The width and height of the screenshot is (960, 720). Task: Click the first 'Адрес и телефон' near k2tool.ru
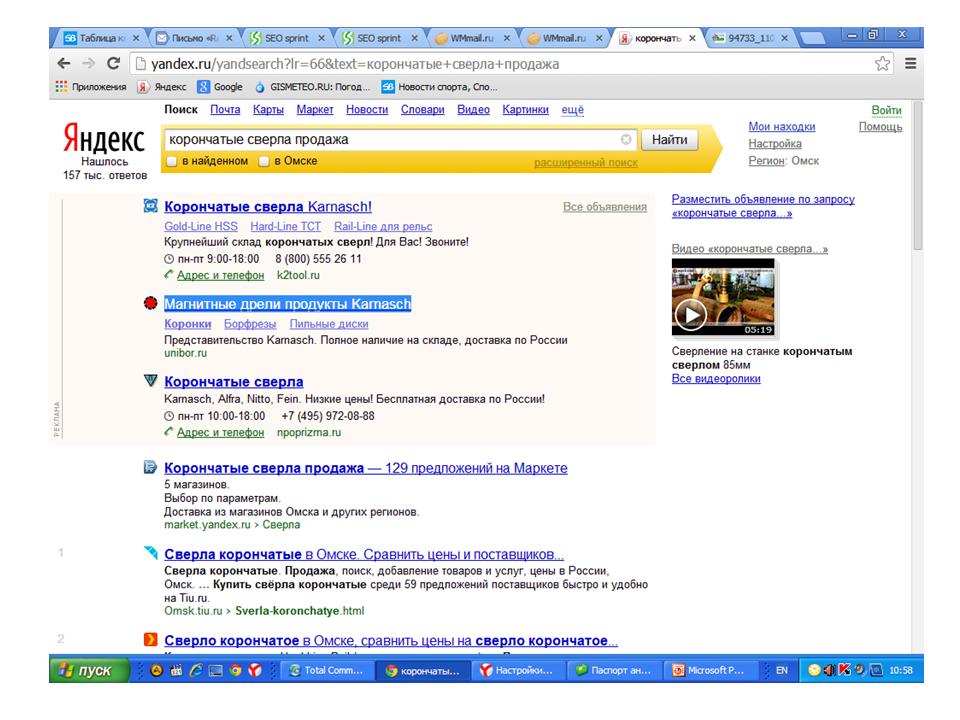[220, 276]
